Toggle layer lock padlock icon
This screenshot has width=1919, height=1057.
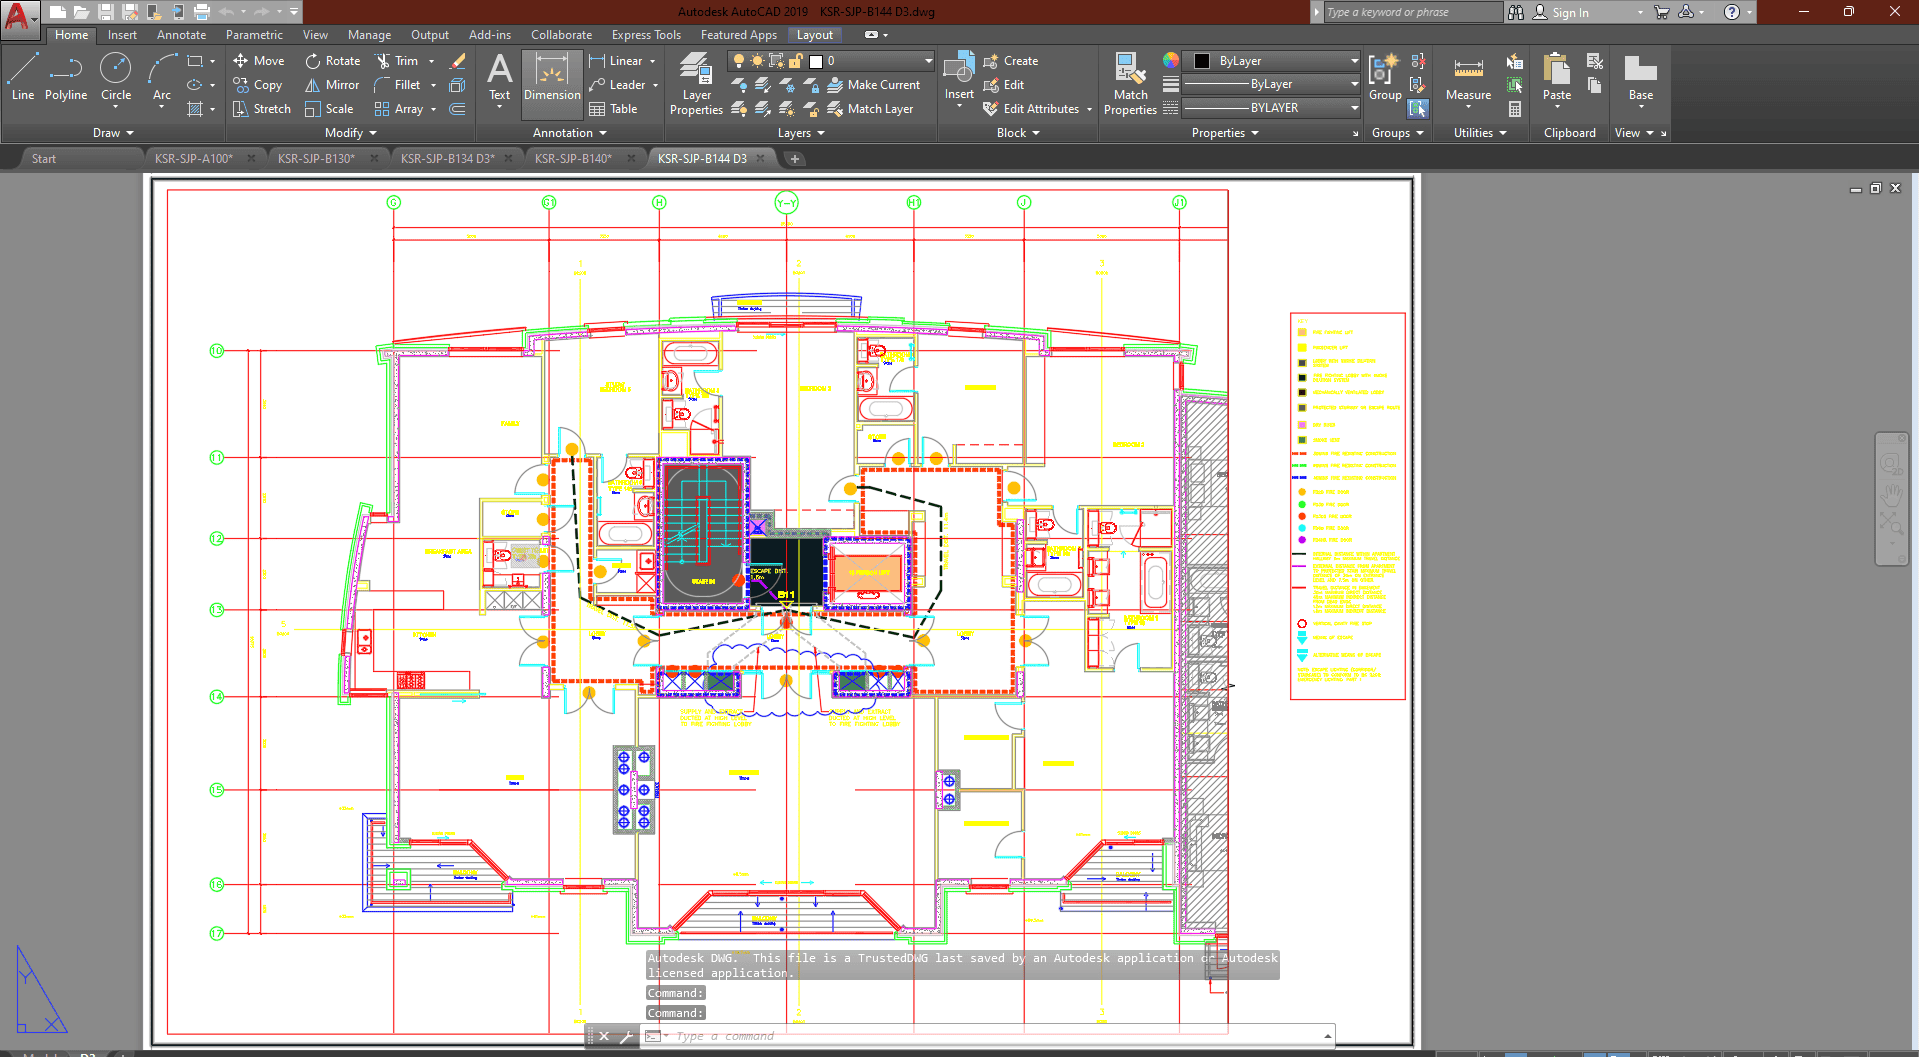pos(796,61)
